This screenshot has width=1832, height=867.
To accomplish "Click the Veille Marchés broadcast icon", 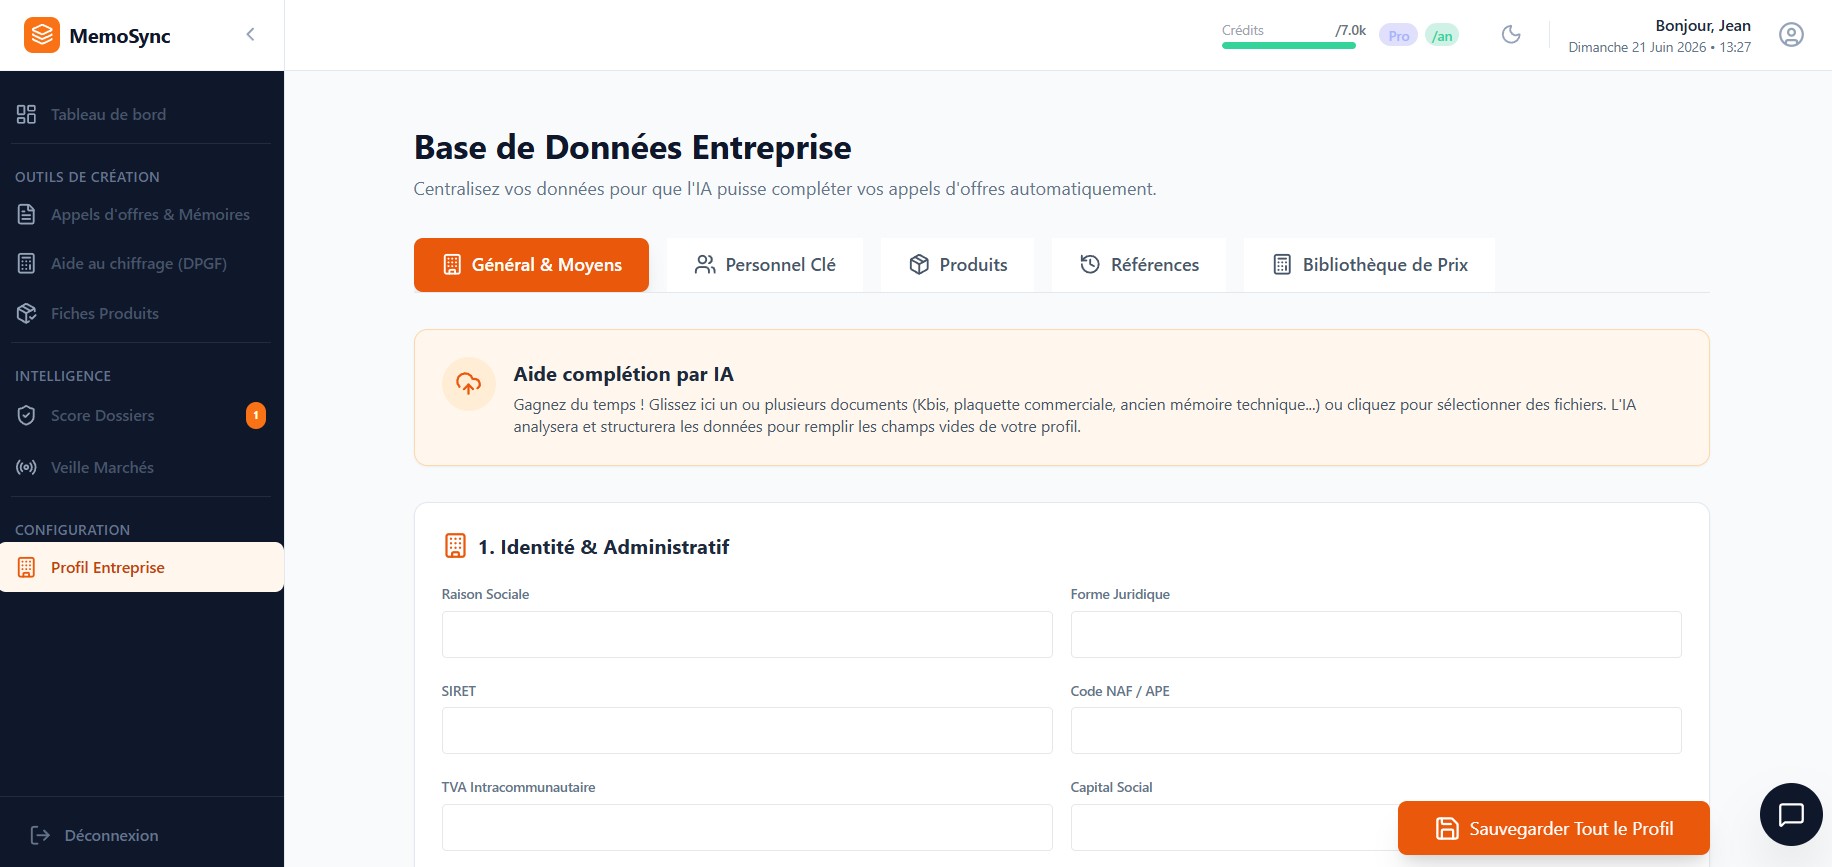I will click(x=27, y=467).
